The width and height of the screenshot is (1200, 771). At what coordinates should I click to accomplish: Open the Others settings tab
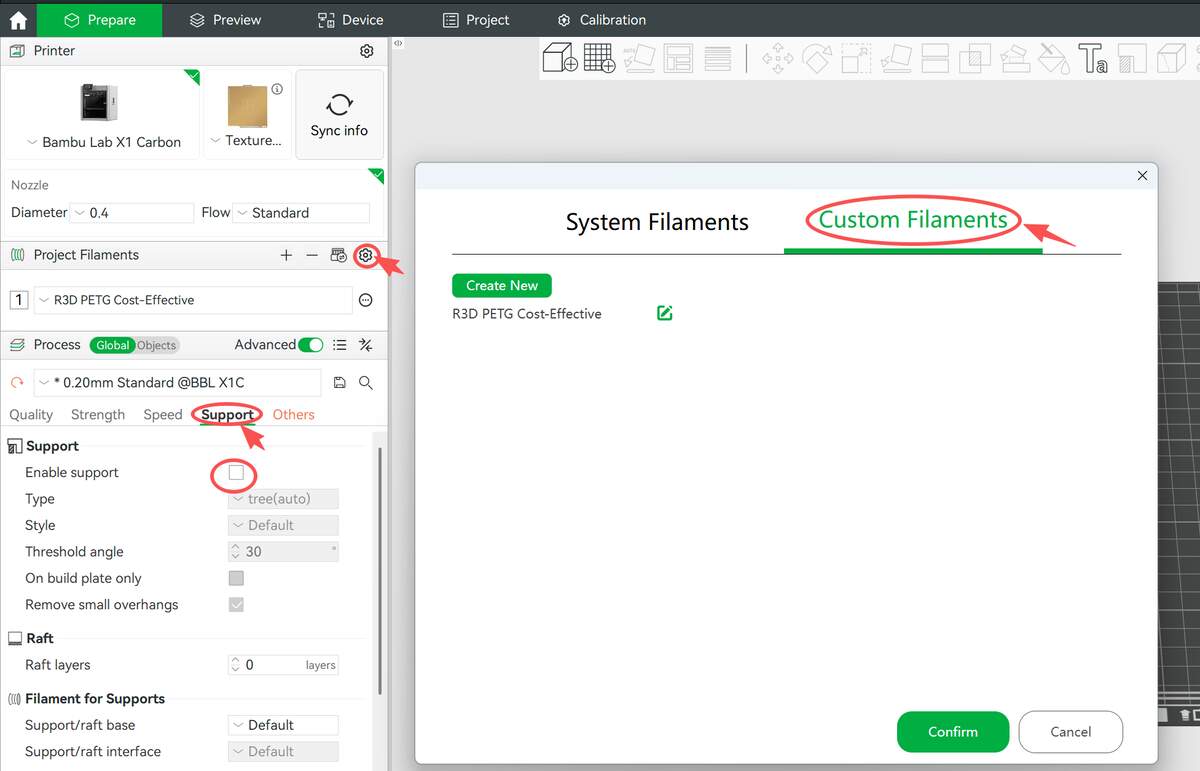[x=293, y=414]
